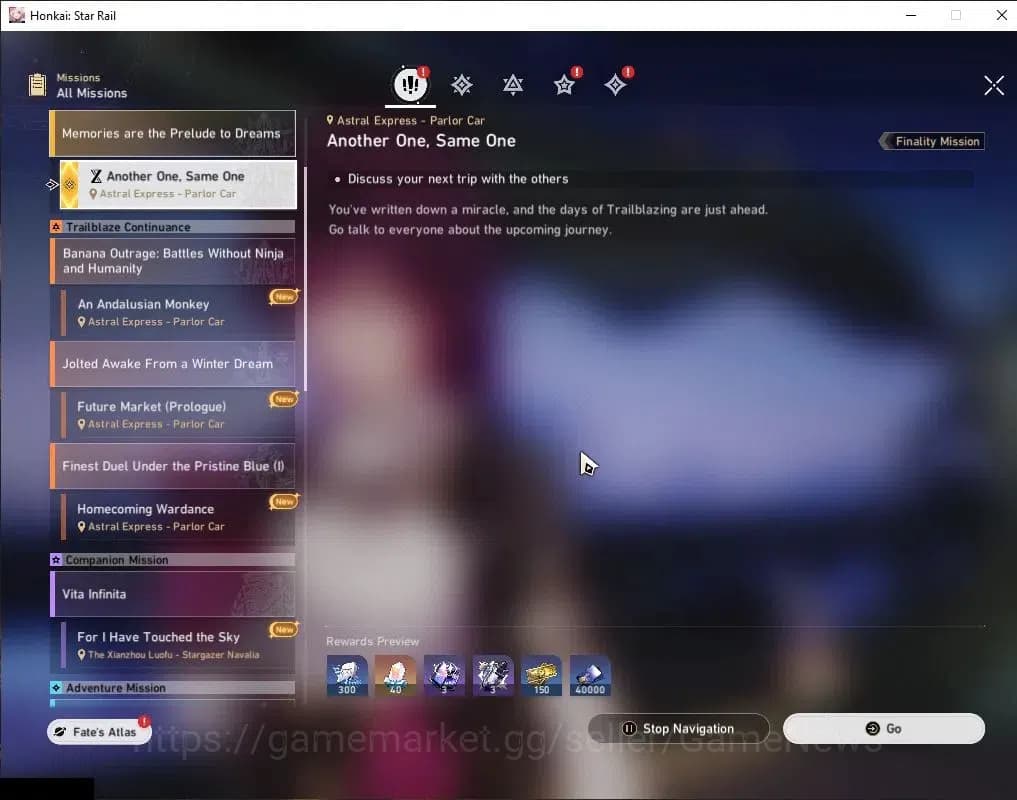This screenshot has height=800, width=1017.
Task: Click the Honkai: Star Rail title bar icon
Action: [x=17, y=15]
